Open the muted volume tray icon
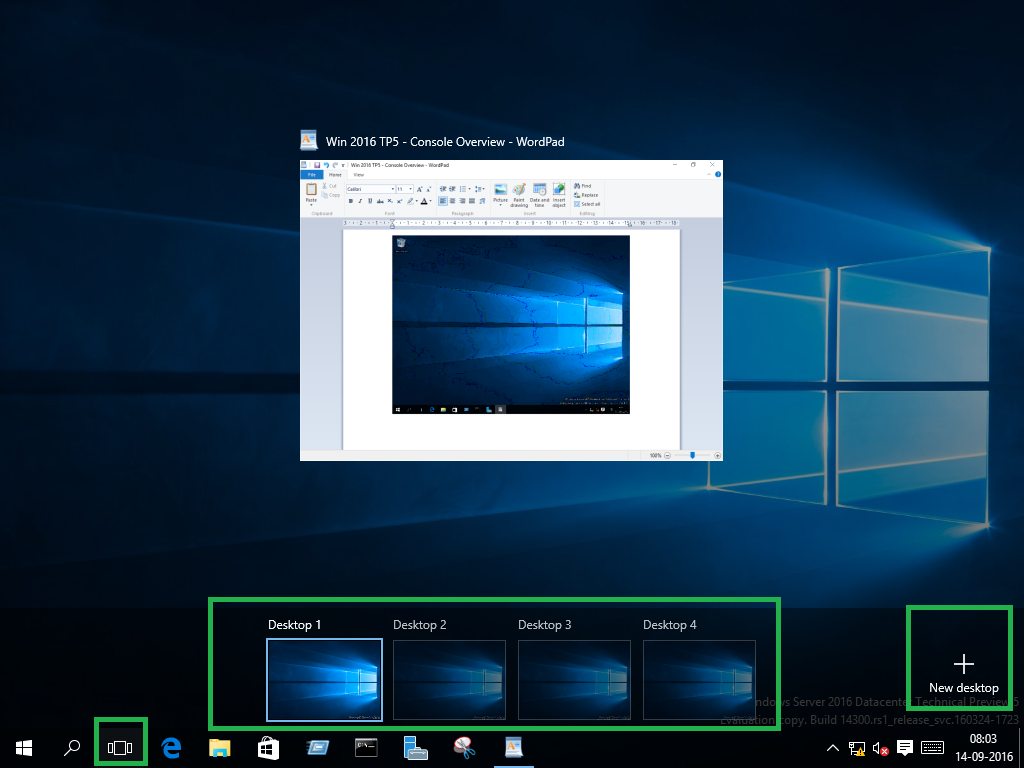 point(880,748)
